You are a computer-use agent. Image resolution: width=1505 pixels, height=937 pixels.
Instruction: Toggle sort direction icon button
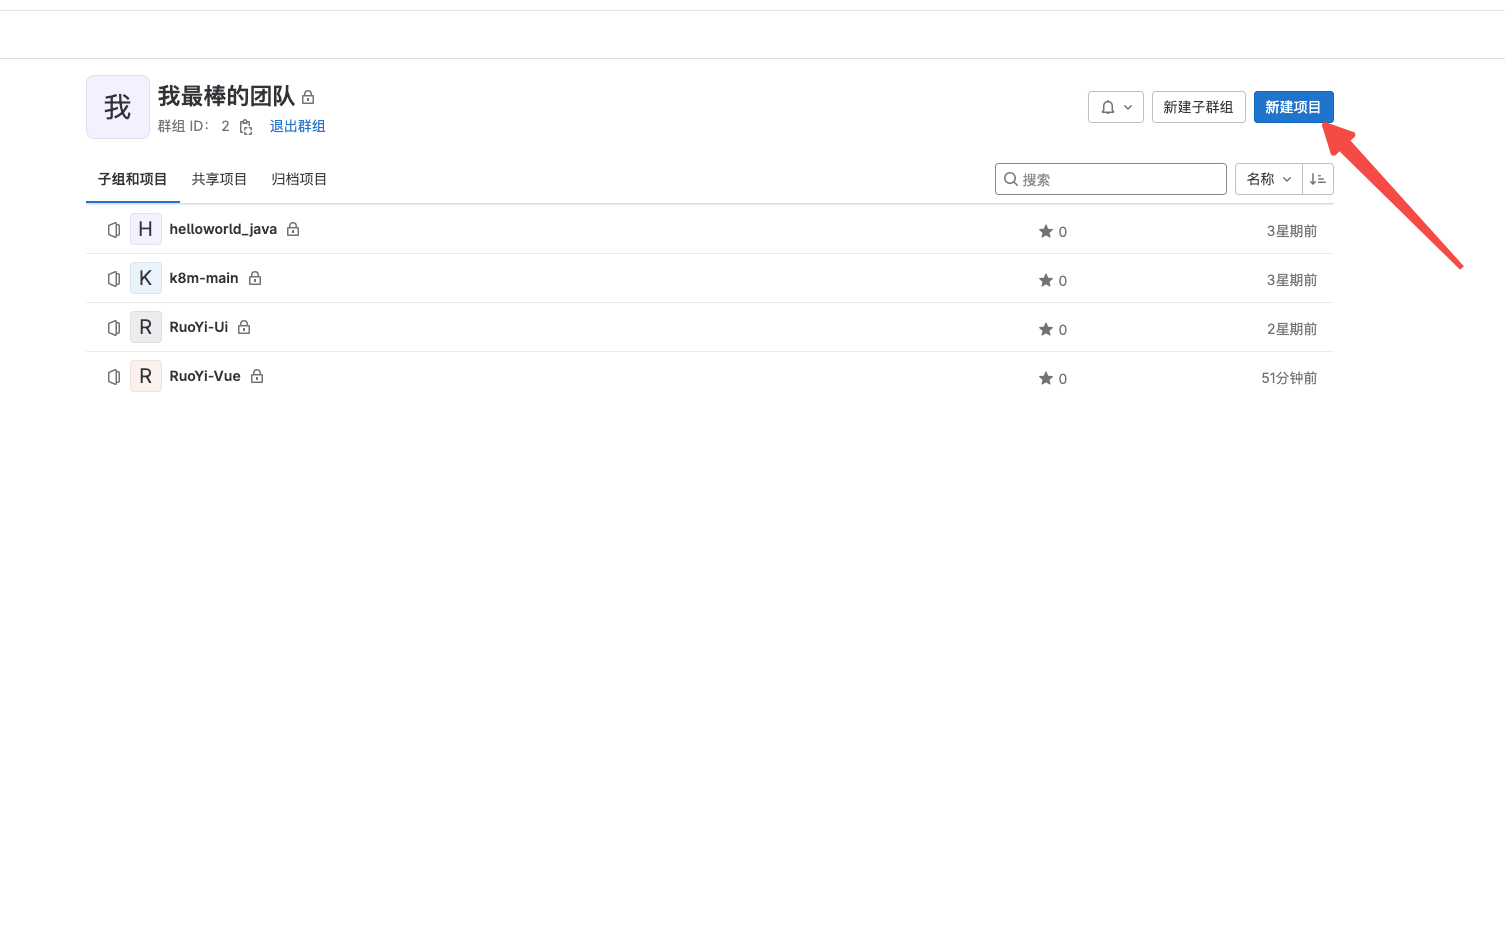coord(1317,179)
